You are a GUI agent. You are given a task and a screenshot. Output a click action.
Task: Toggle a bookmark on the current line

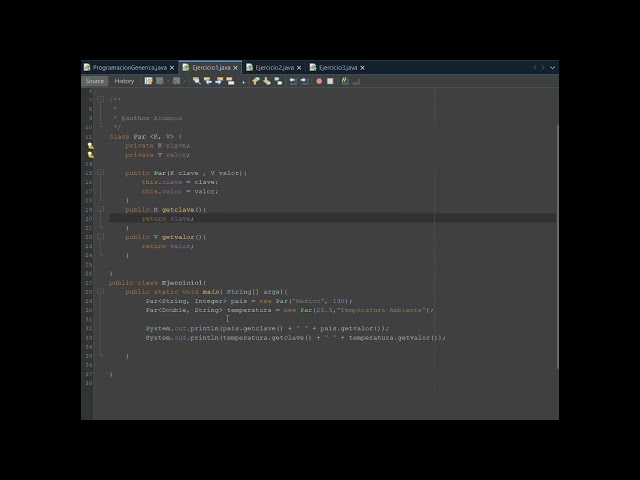pyautogui.click(x=278, y=81)
